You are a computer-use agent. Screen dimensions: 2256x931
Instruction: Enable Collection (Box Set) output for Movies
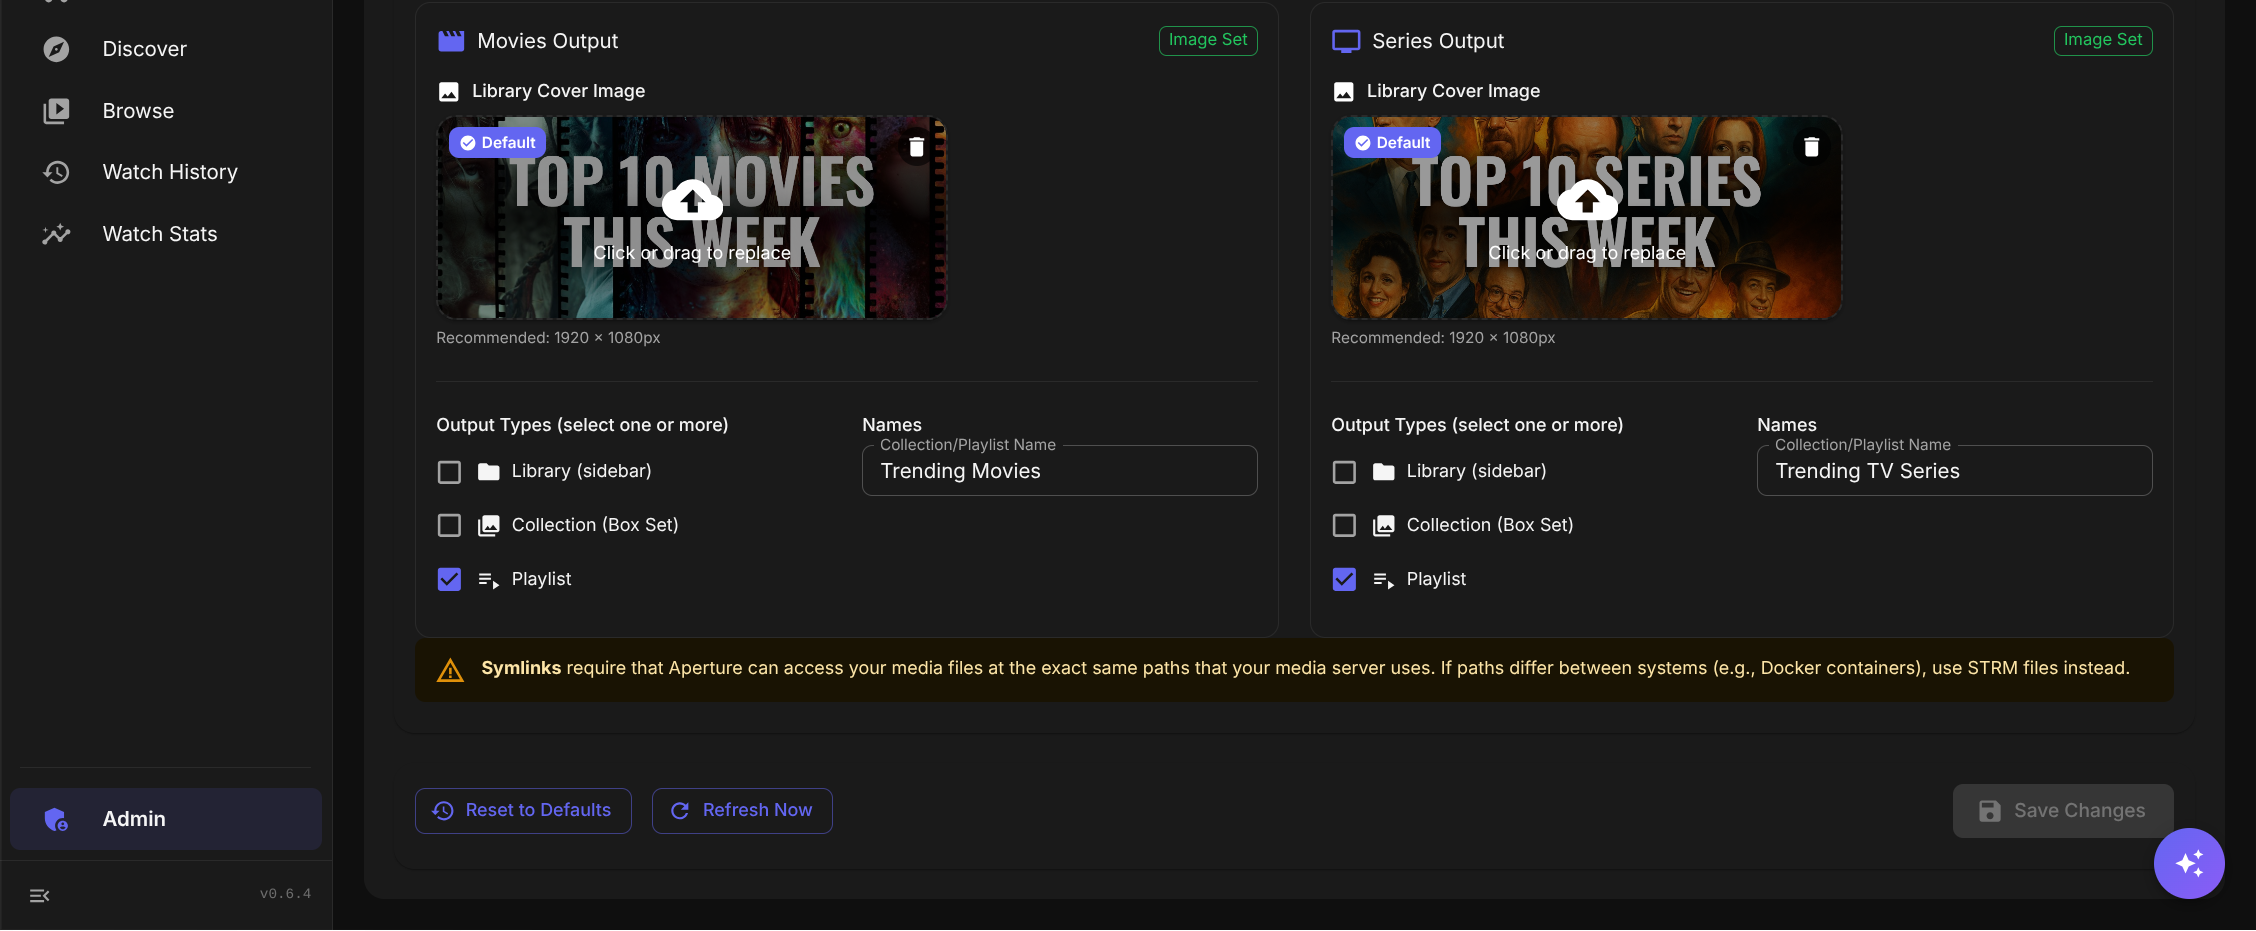[450, 526]
